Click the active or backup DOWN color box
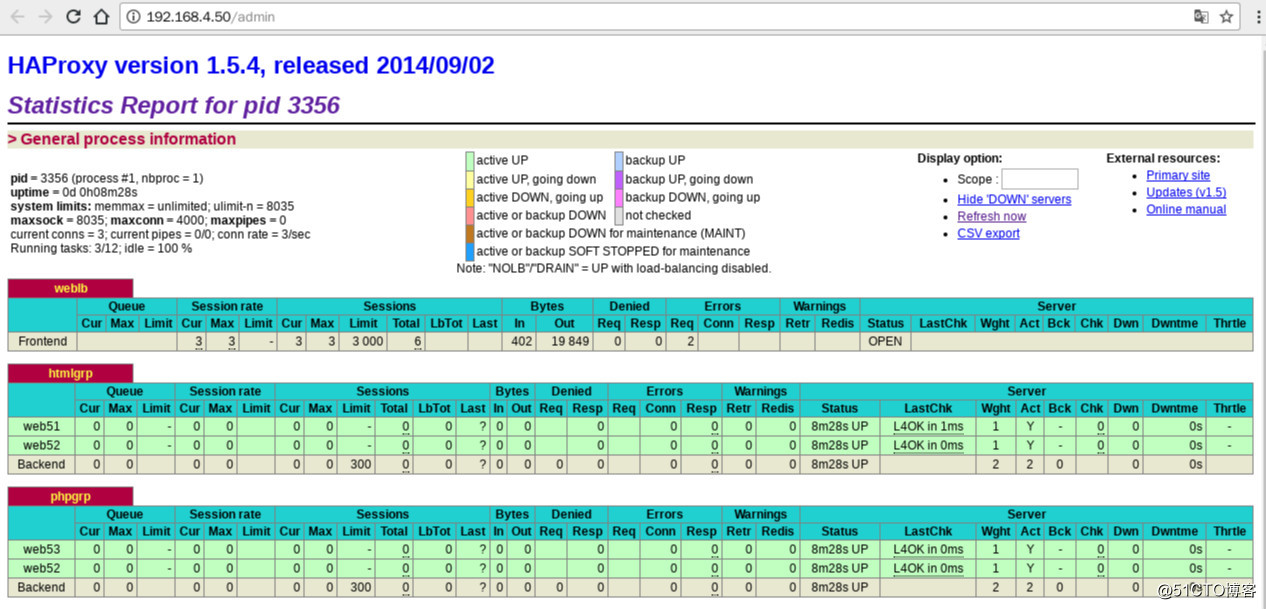 pos(470,215)
